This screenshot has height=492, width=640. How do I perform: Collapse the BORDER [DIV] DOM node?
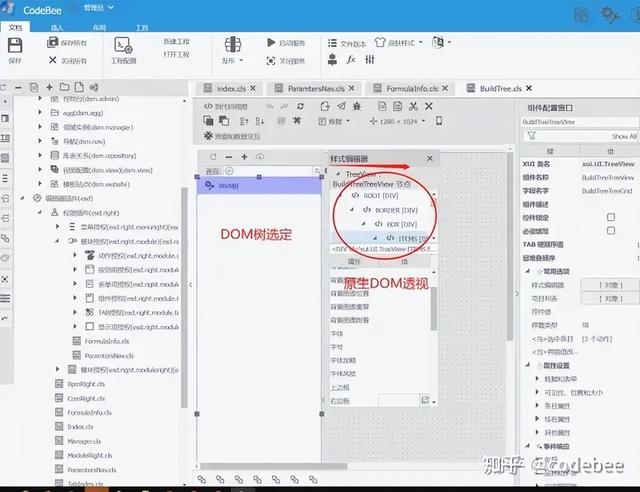click(x=352, y=210)
